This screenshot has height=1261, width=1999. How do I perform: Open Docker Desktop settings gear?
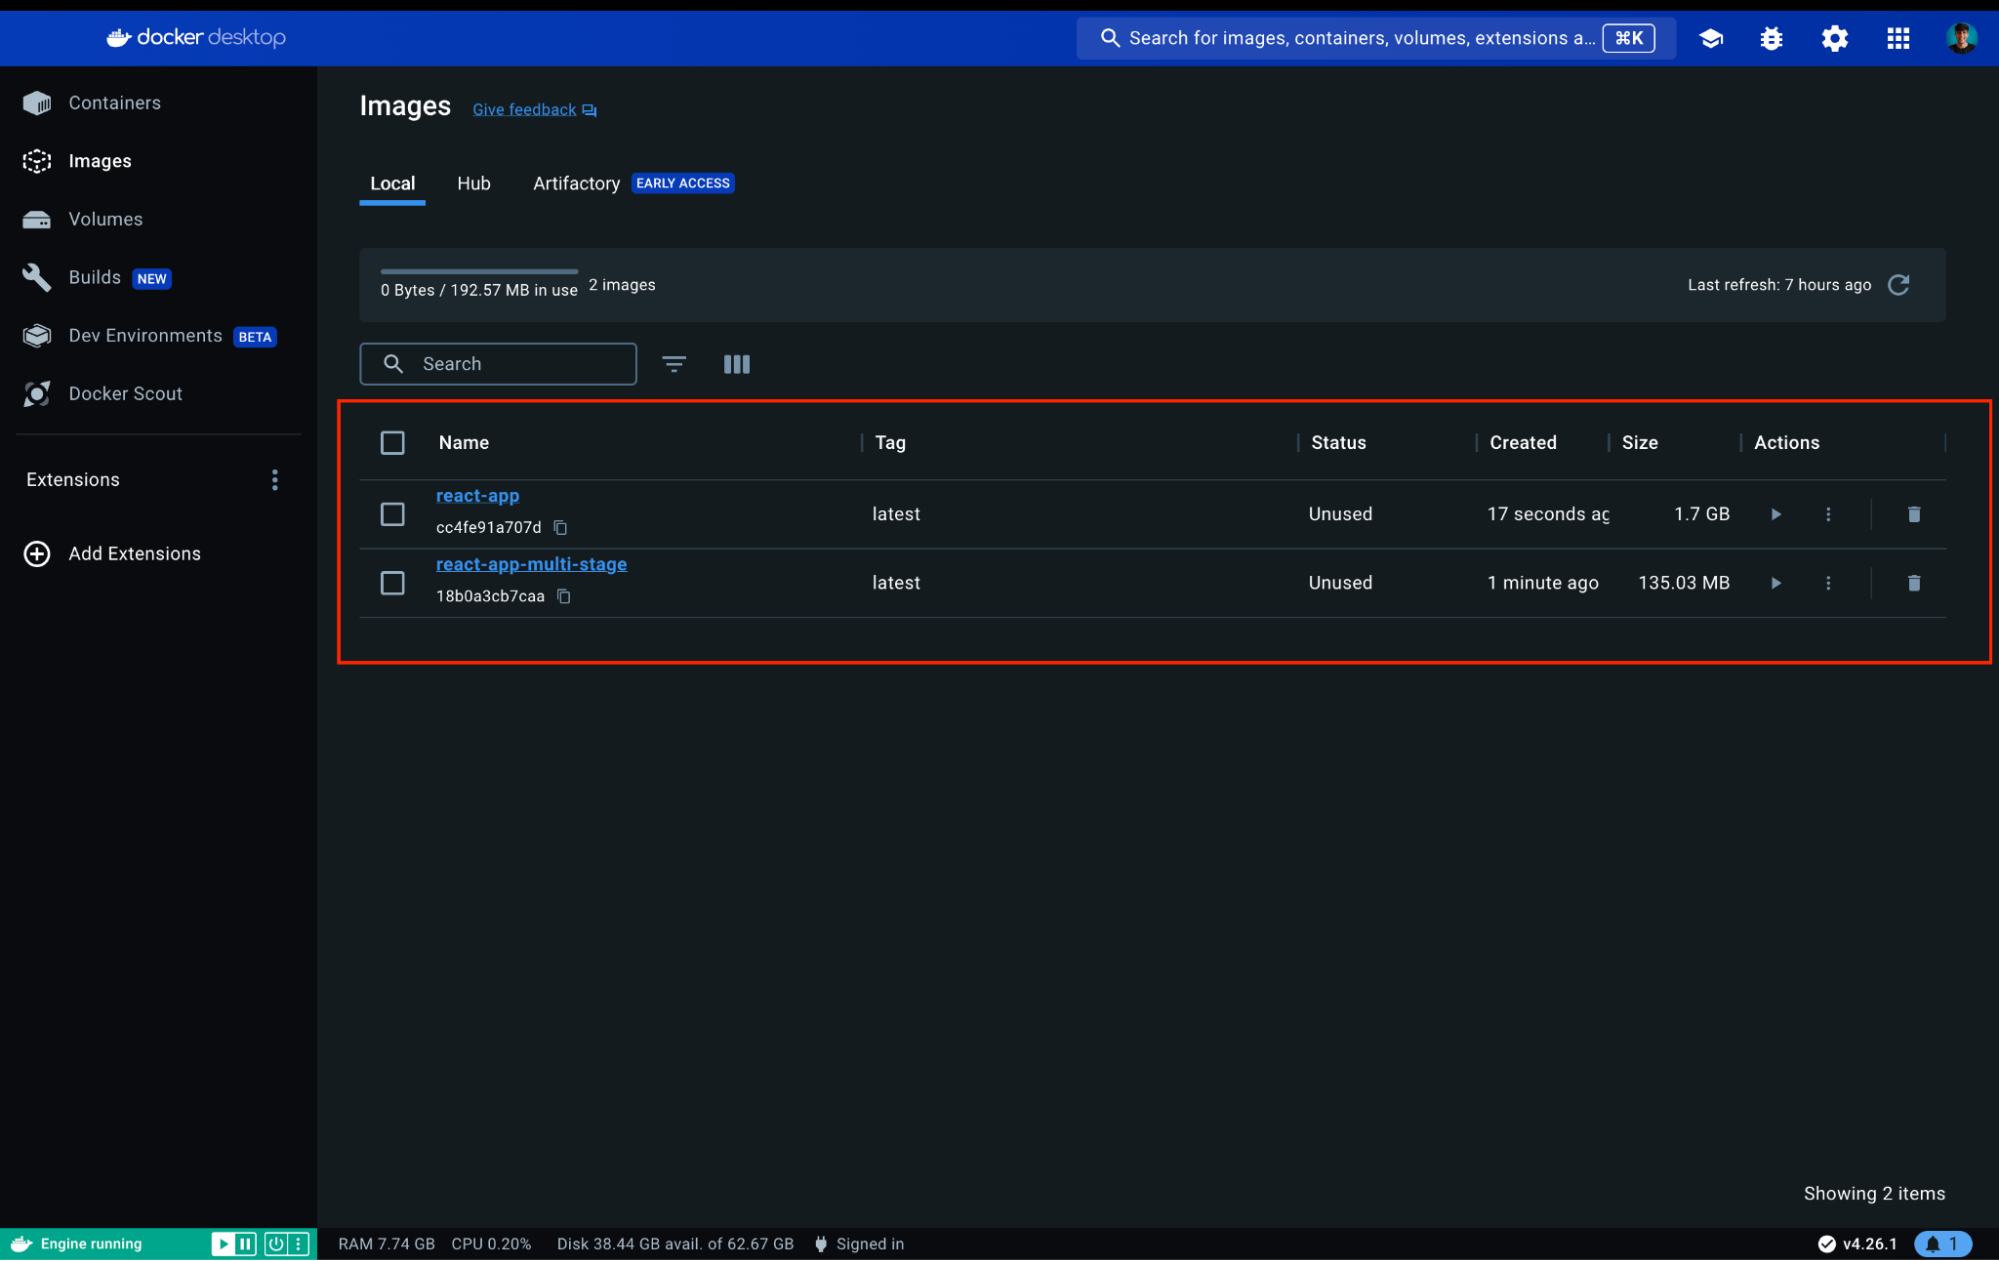[1834, 38]
